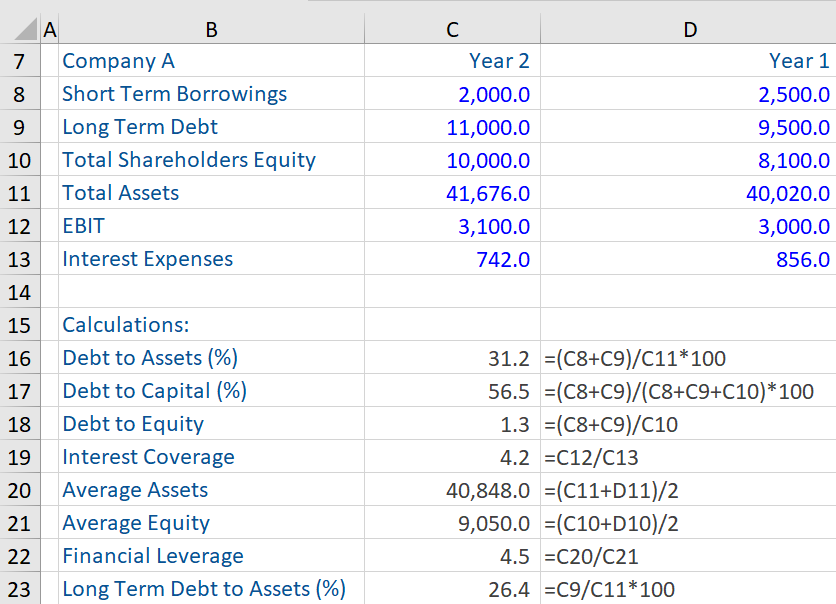
Task: Select column B header
Action: [x=210, y=29]
